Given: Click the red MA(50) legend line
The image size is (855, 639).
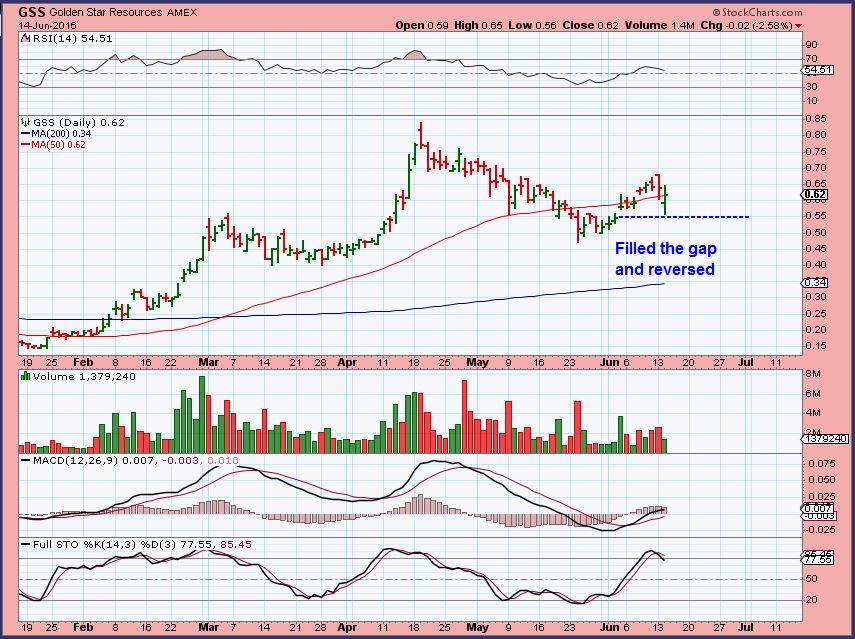Looking at the screenshot, I should pos(26,144).
